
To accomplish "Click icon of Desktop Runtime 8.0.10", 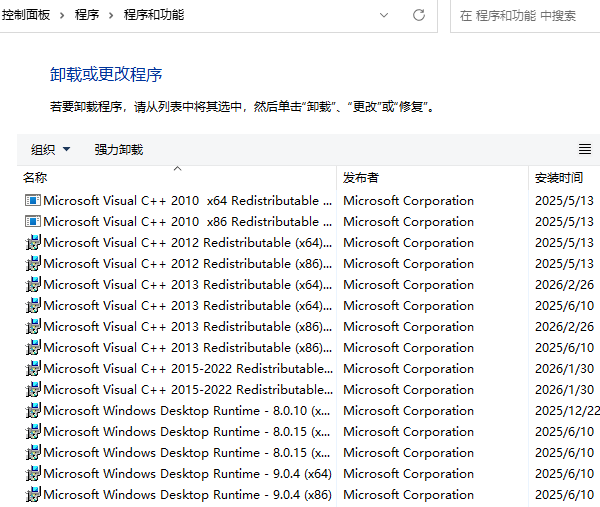I will click(33, 411).
